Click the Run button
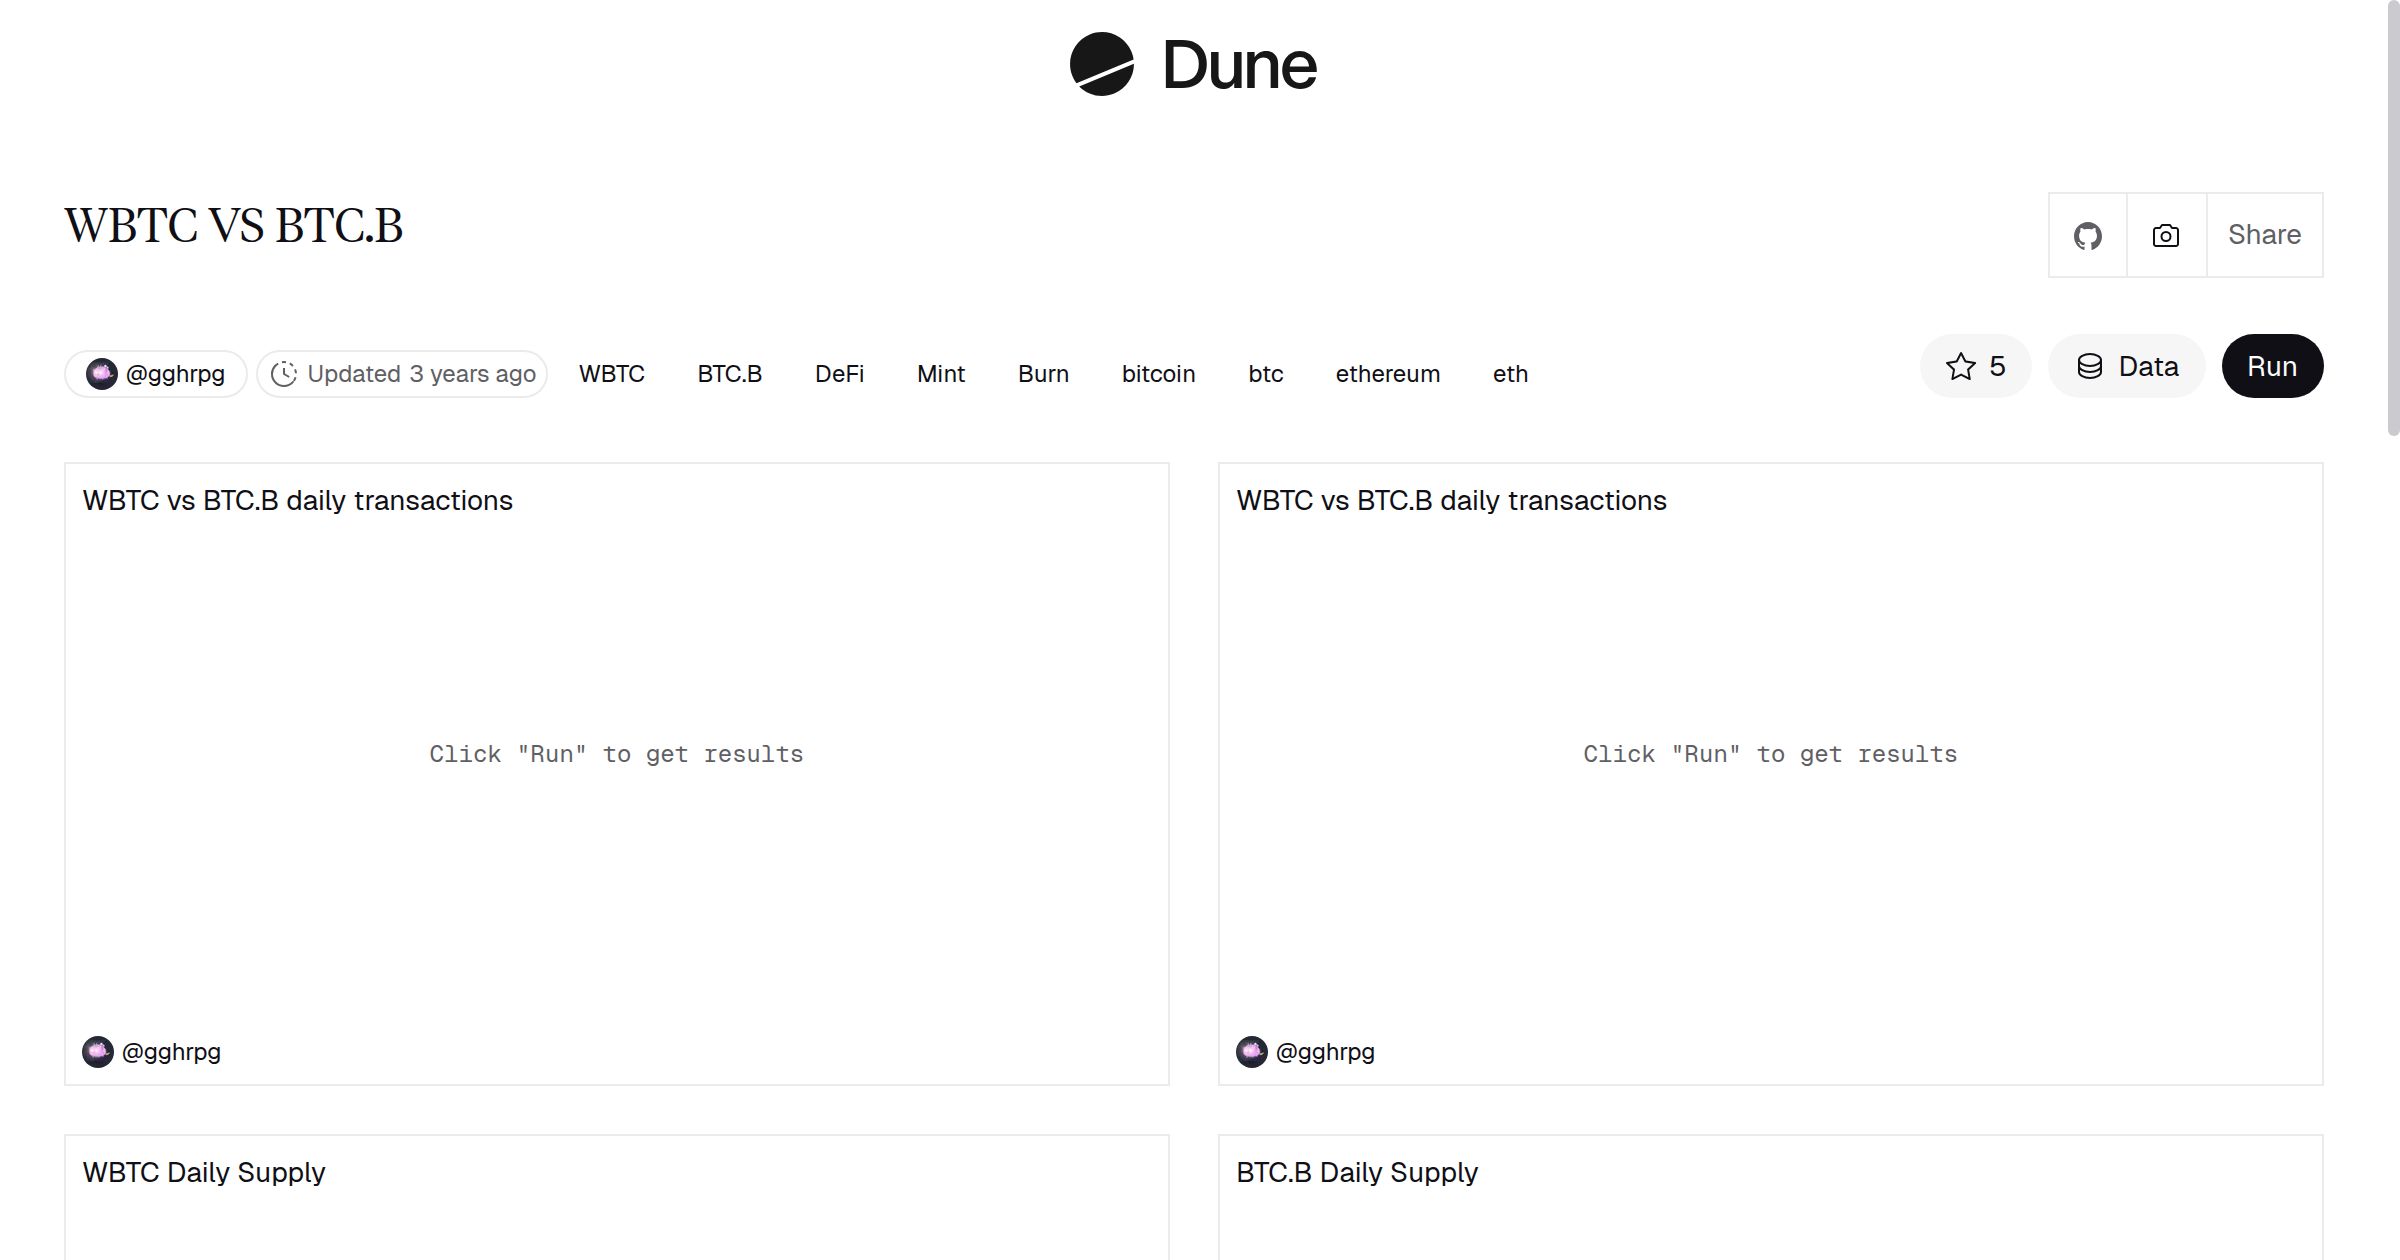Screen dimensions: 2400x1260 tap(2272, 366)
